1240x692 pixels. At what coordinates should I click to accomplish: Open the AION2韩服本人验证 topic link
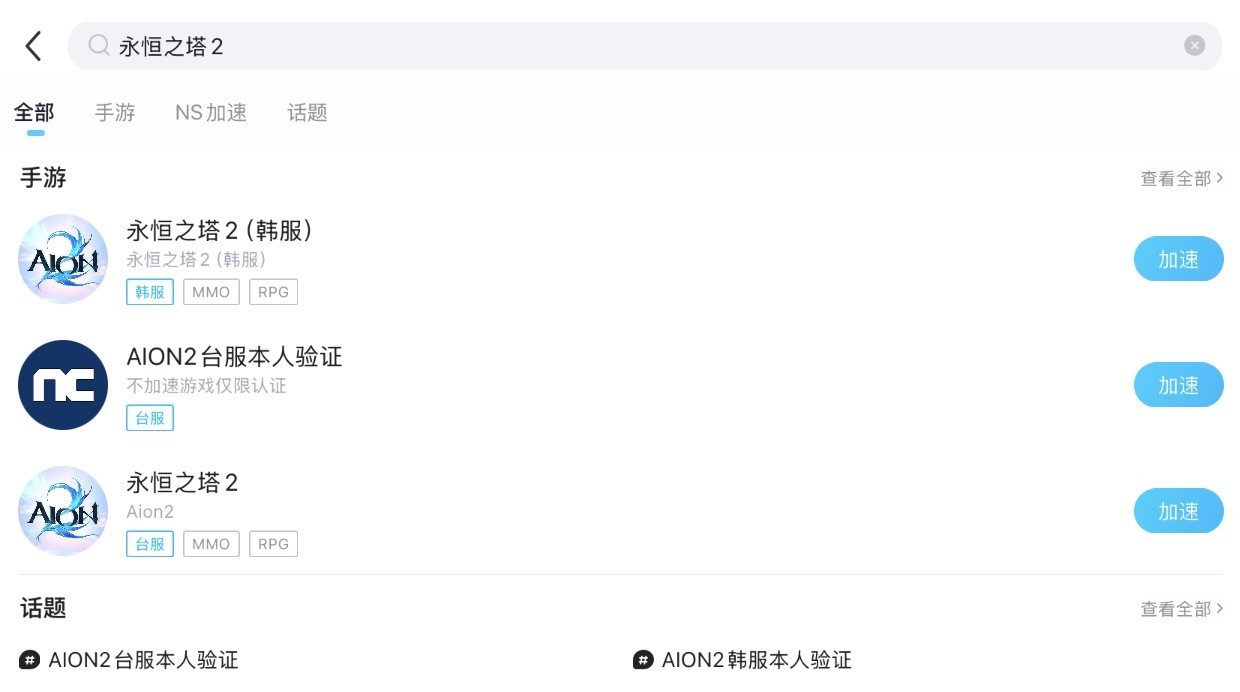point(756,660)
